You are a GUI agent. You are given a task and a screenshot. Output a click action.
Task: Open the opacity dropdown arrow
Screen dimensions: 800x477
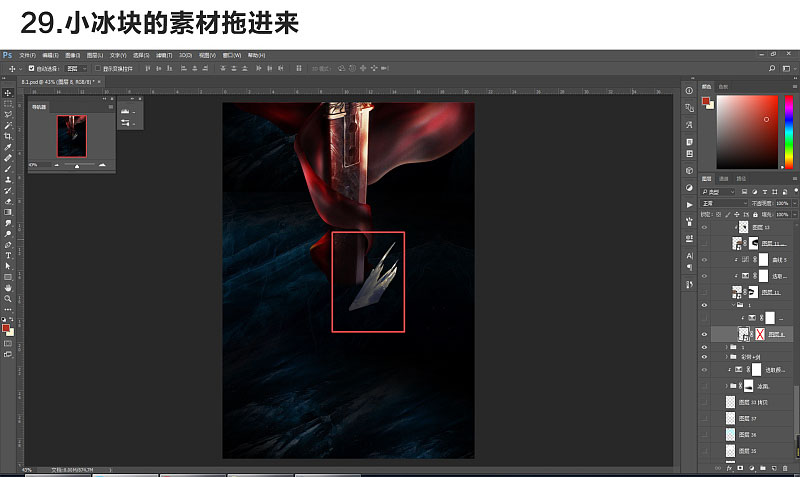point(794,203)
